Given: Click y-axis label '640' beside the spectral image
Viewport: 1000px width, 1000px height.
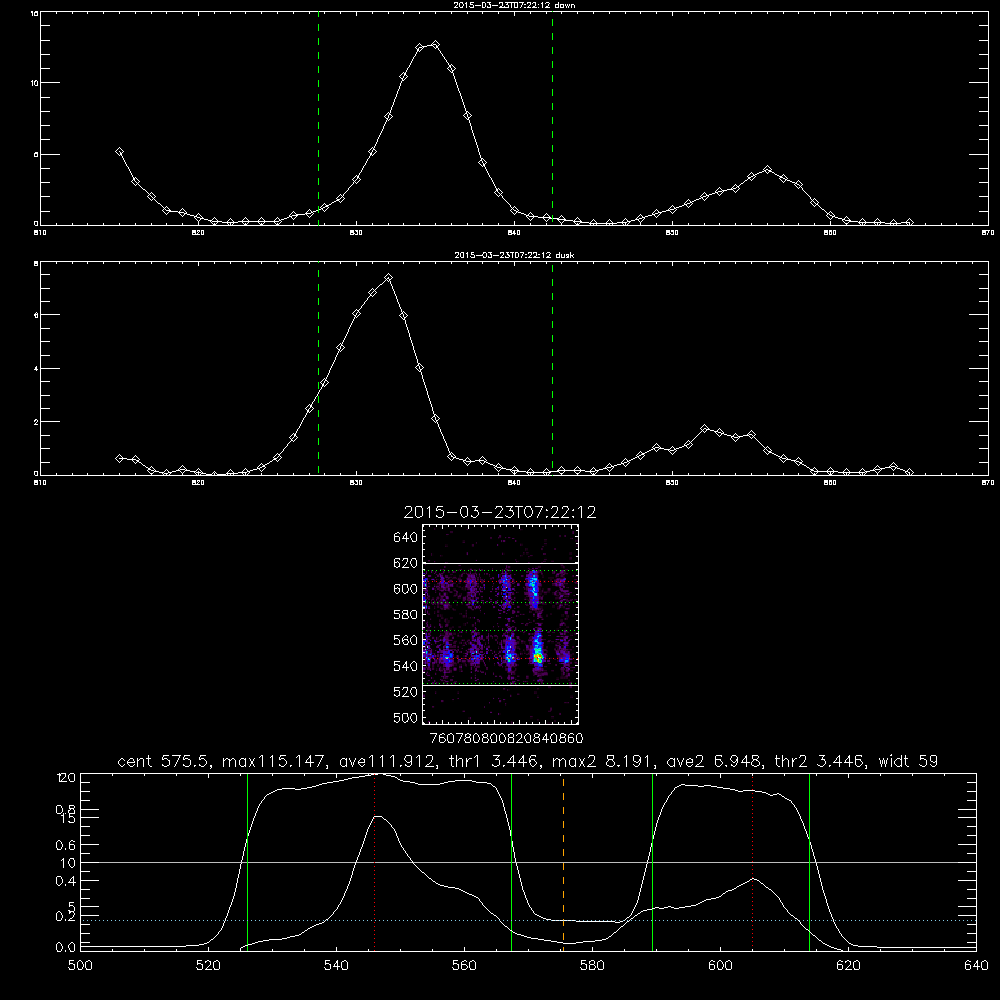Looking at the screenshot, I should coord(405,537).
